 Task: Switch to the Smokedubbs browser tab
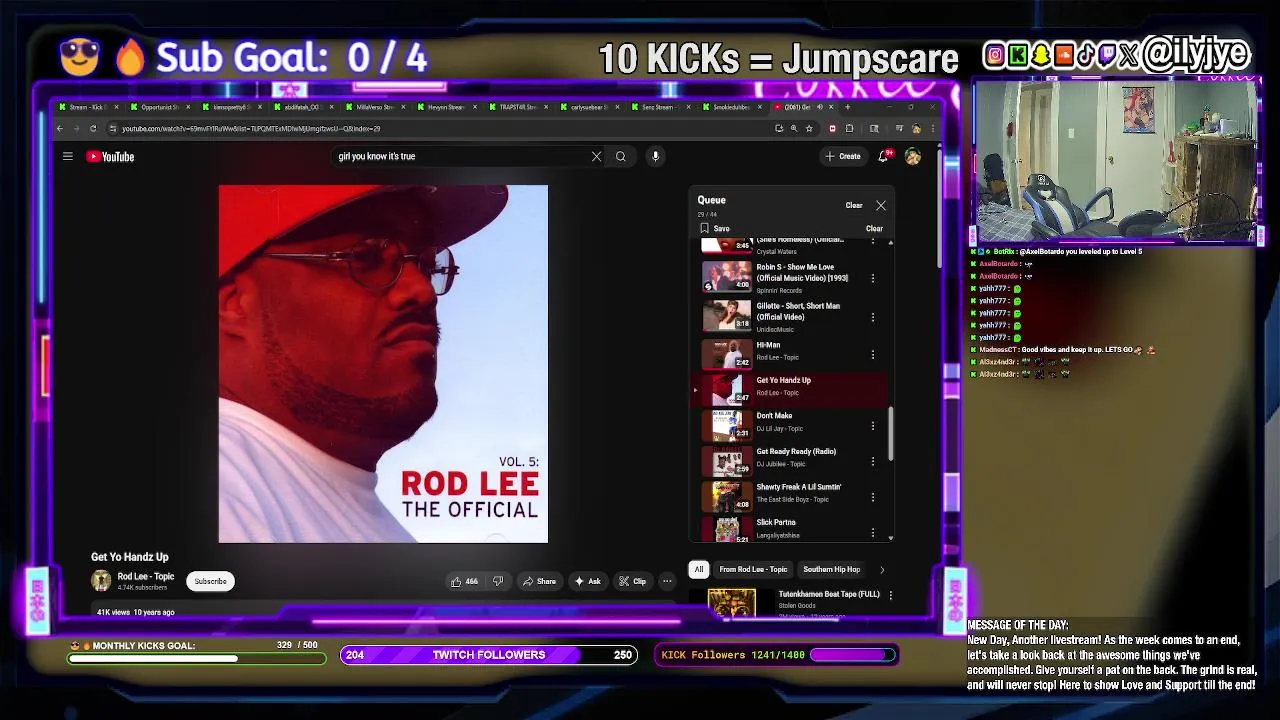(732, 107)
